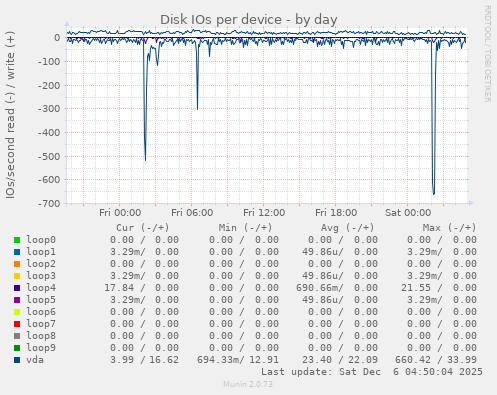Click the Last update timestamp text
The height and width of the screenshot is (395, 497).
point(372,372)
